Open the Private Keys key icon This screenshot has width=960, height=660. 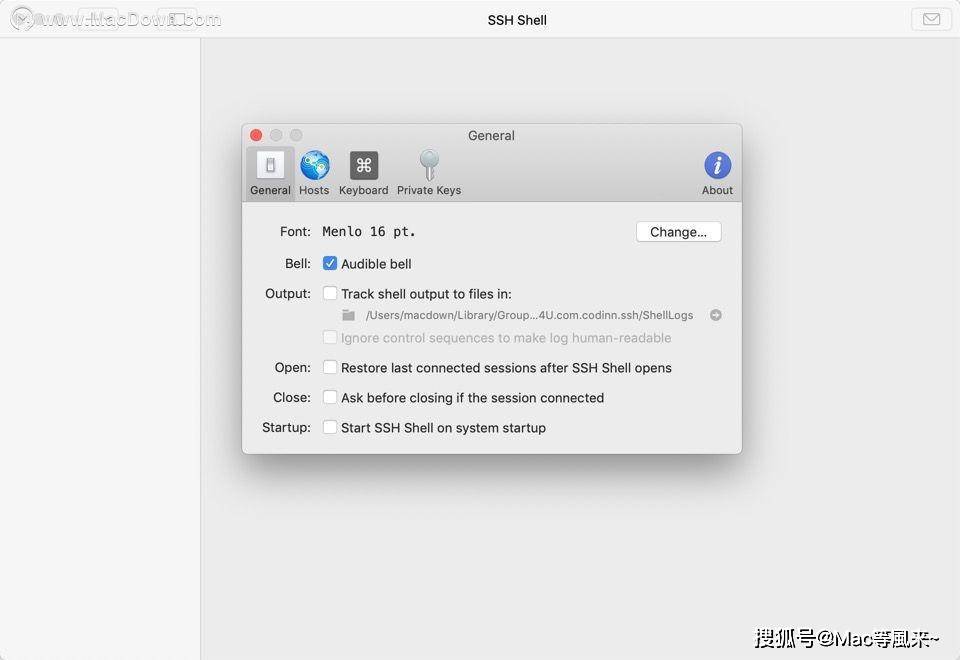pyautogui.click(x=429, y=165)
